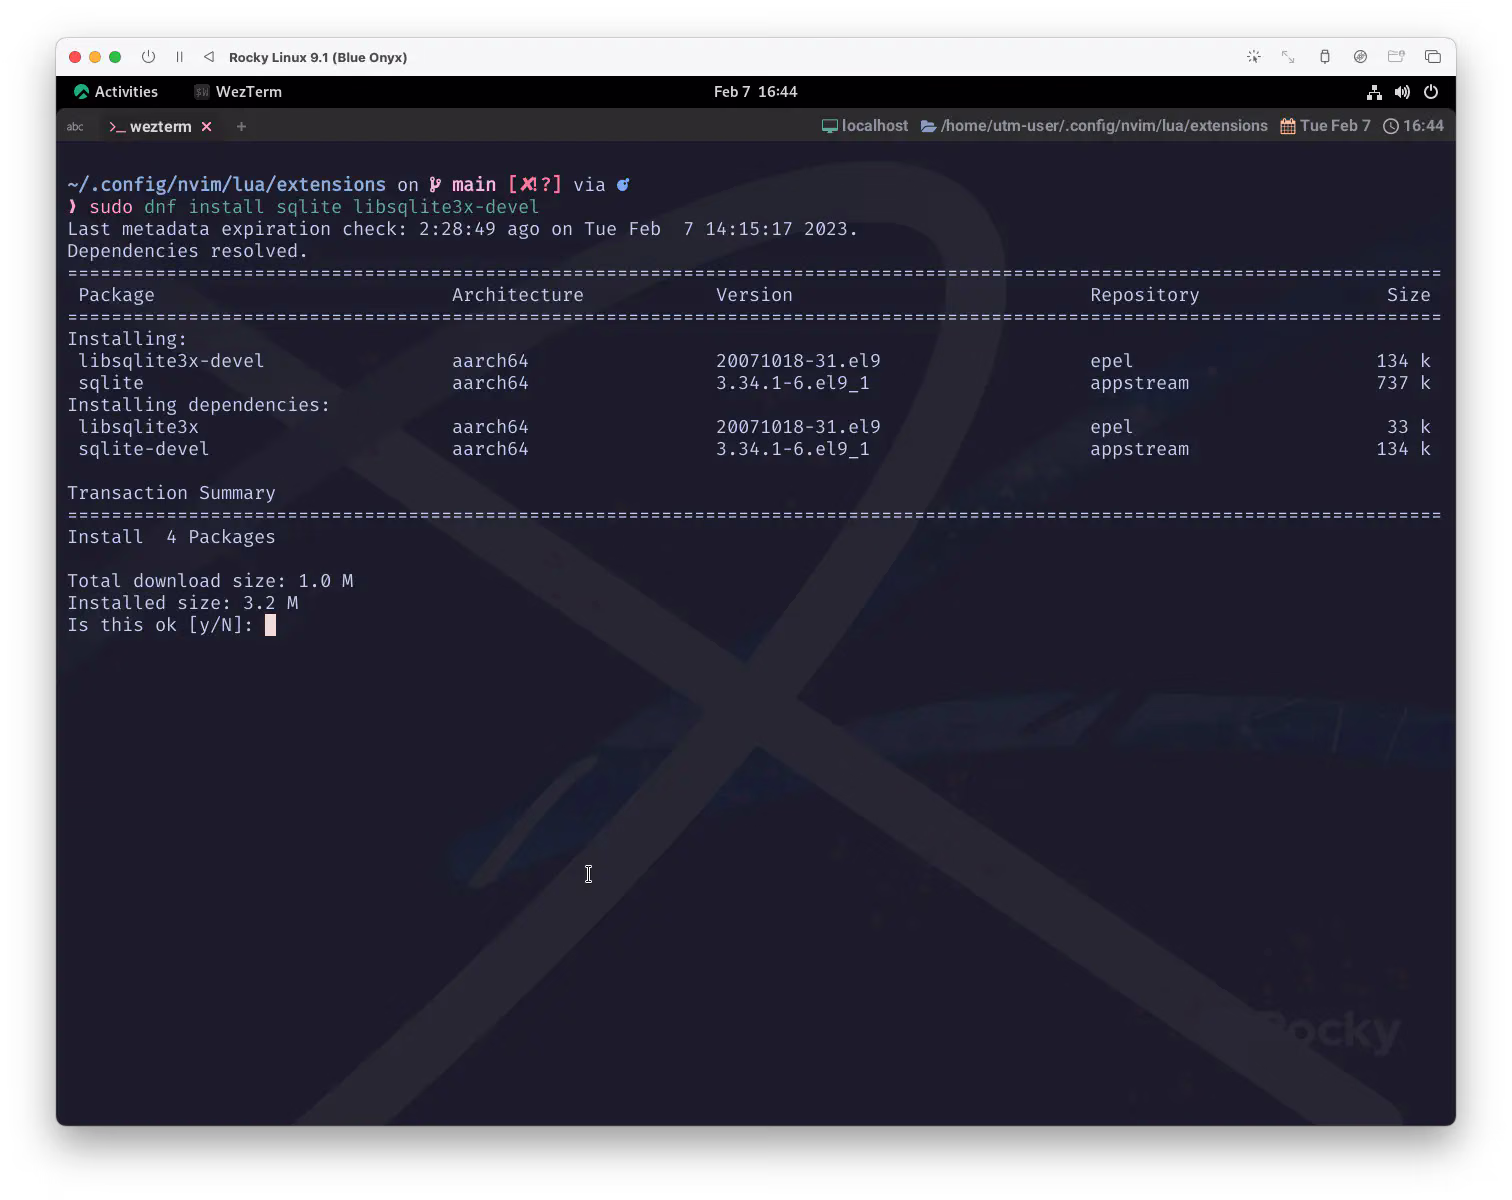Open the USB devices icon in UTM toolbar
The image size is (1512, 1200).
(1324, 57)
